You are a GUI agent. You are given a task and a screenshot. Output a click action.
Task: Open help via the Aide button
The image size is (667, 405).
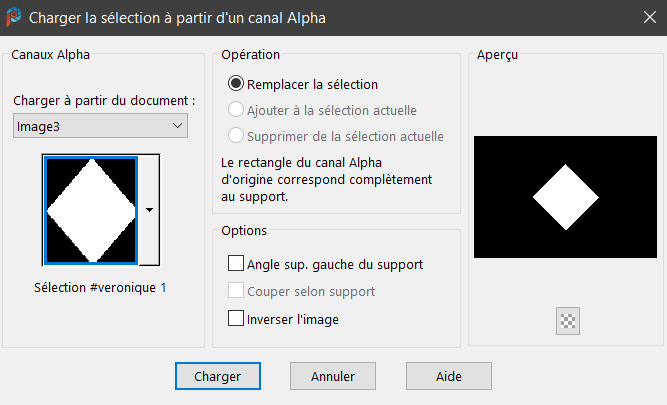tap(448, 375)
